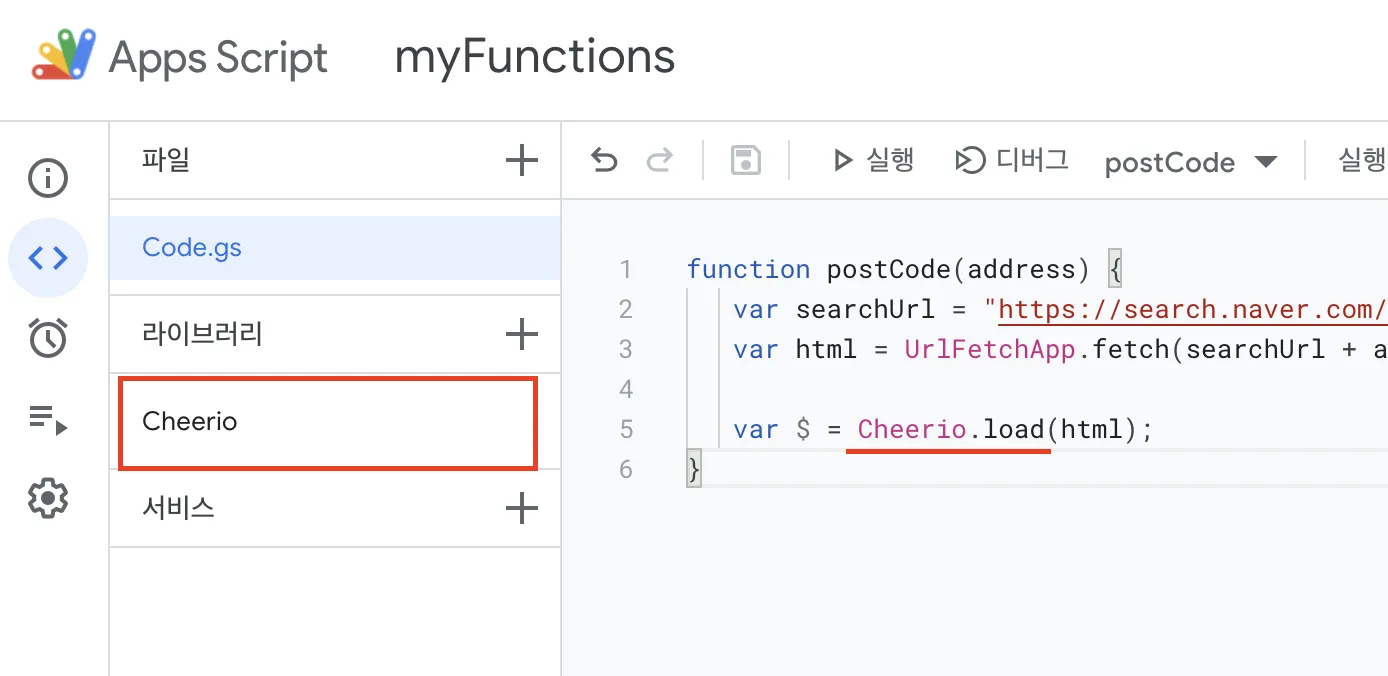Viewport: 1388px width, 676px height.
Task: Open the triggers alarm clock icon
Action: (x=48, y=338)
